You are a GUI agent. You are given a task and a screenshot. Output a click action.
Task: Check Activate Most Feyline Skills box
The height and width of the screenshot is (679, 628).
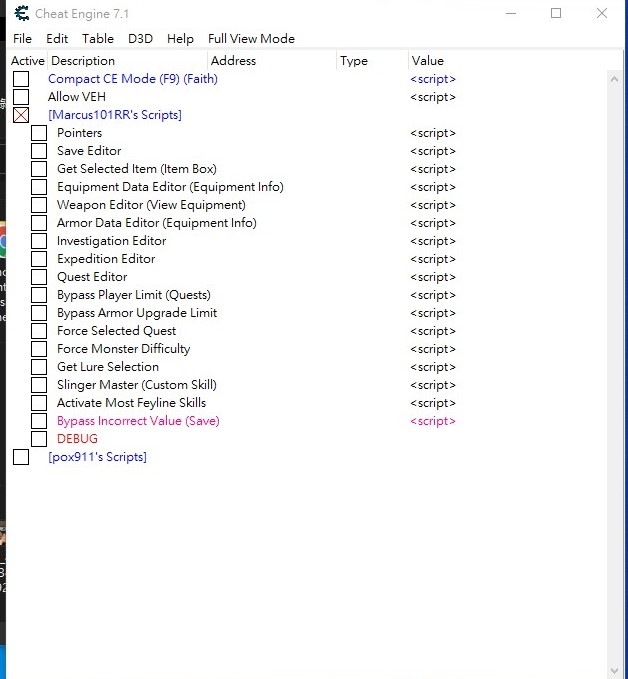[x=39, y=403]
